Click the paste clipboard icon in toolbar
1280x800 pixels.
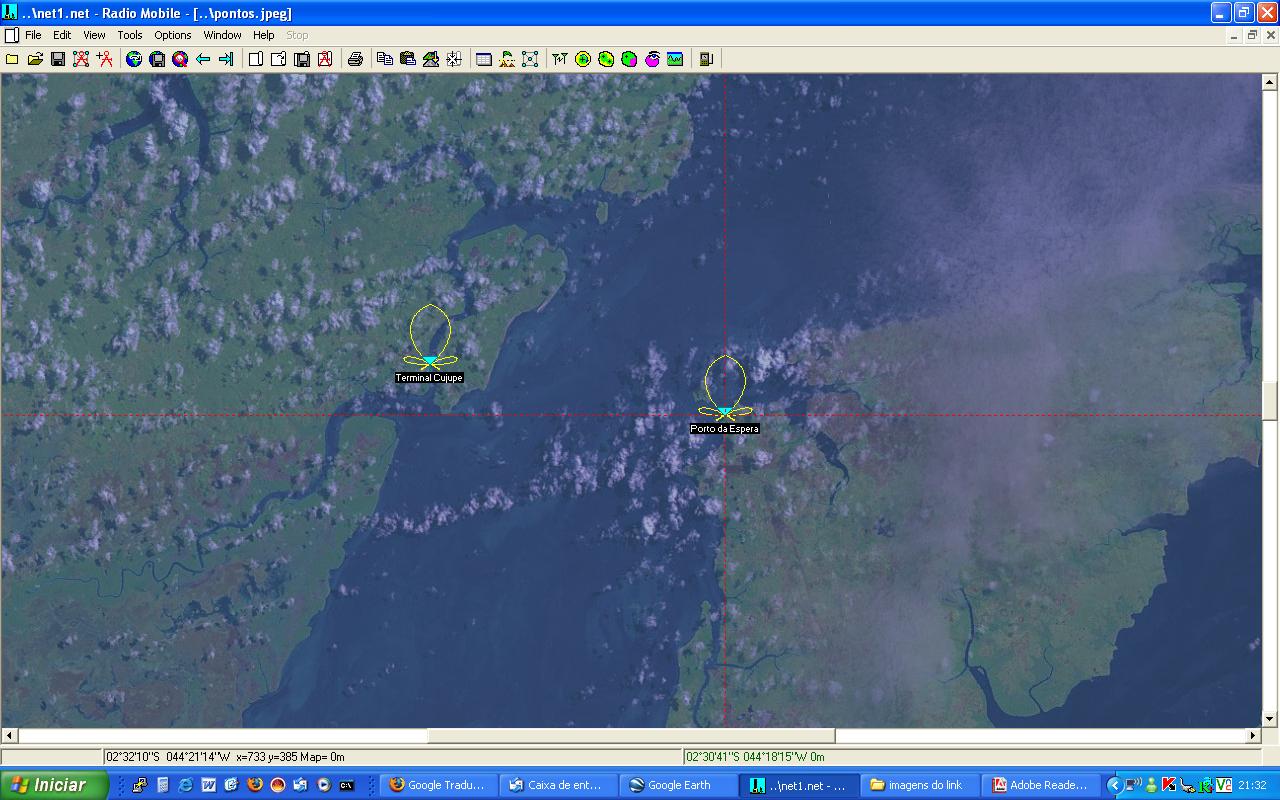pyautogui.click(x=408, y=59)
